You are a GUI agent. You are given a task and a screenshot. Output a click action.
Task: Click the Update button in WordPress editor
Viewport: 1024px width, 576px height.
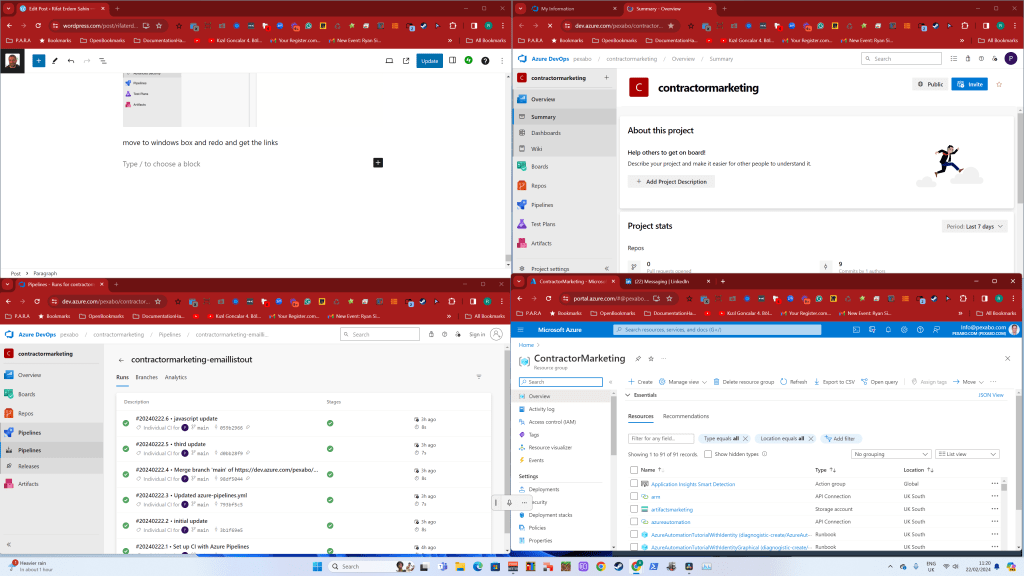tap(429, 61)
